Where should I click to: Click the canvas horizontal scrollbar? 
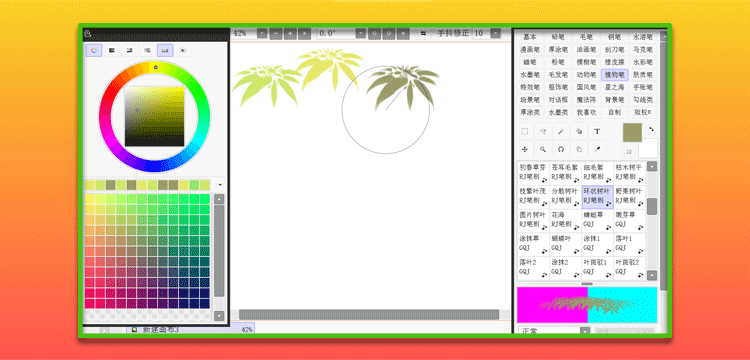click(369, 314)
